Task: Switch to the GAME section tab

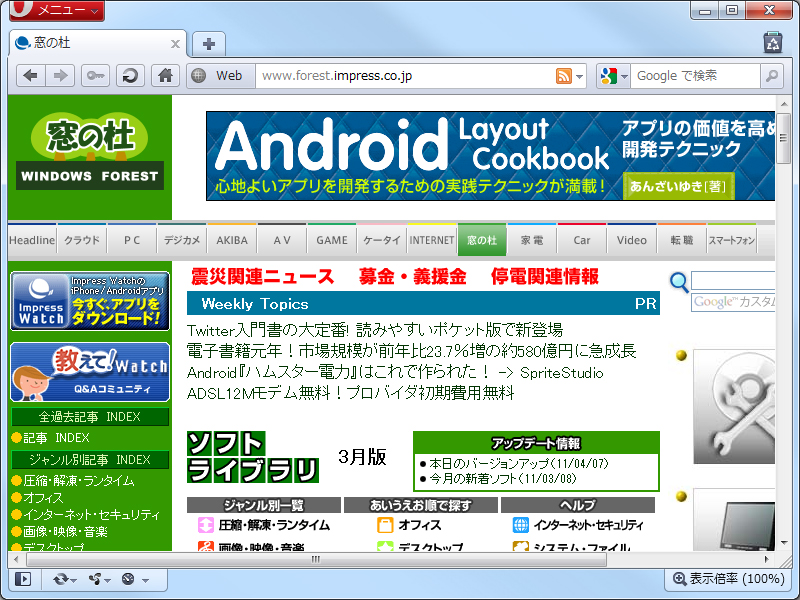Action: [x=331, y=240]
